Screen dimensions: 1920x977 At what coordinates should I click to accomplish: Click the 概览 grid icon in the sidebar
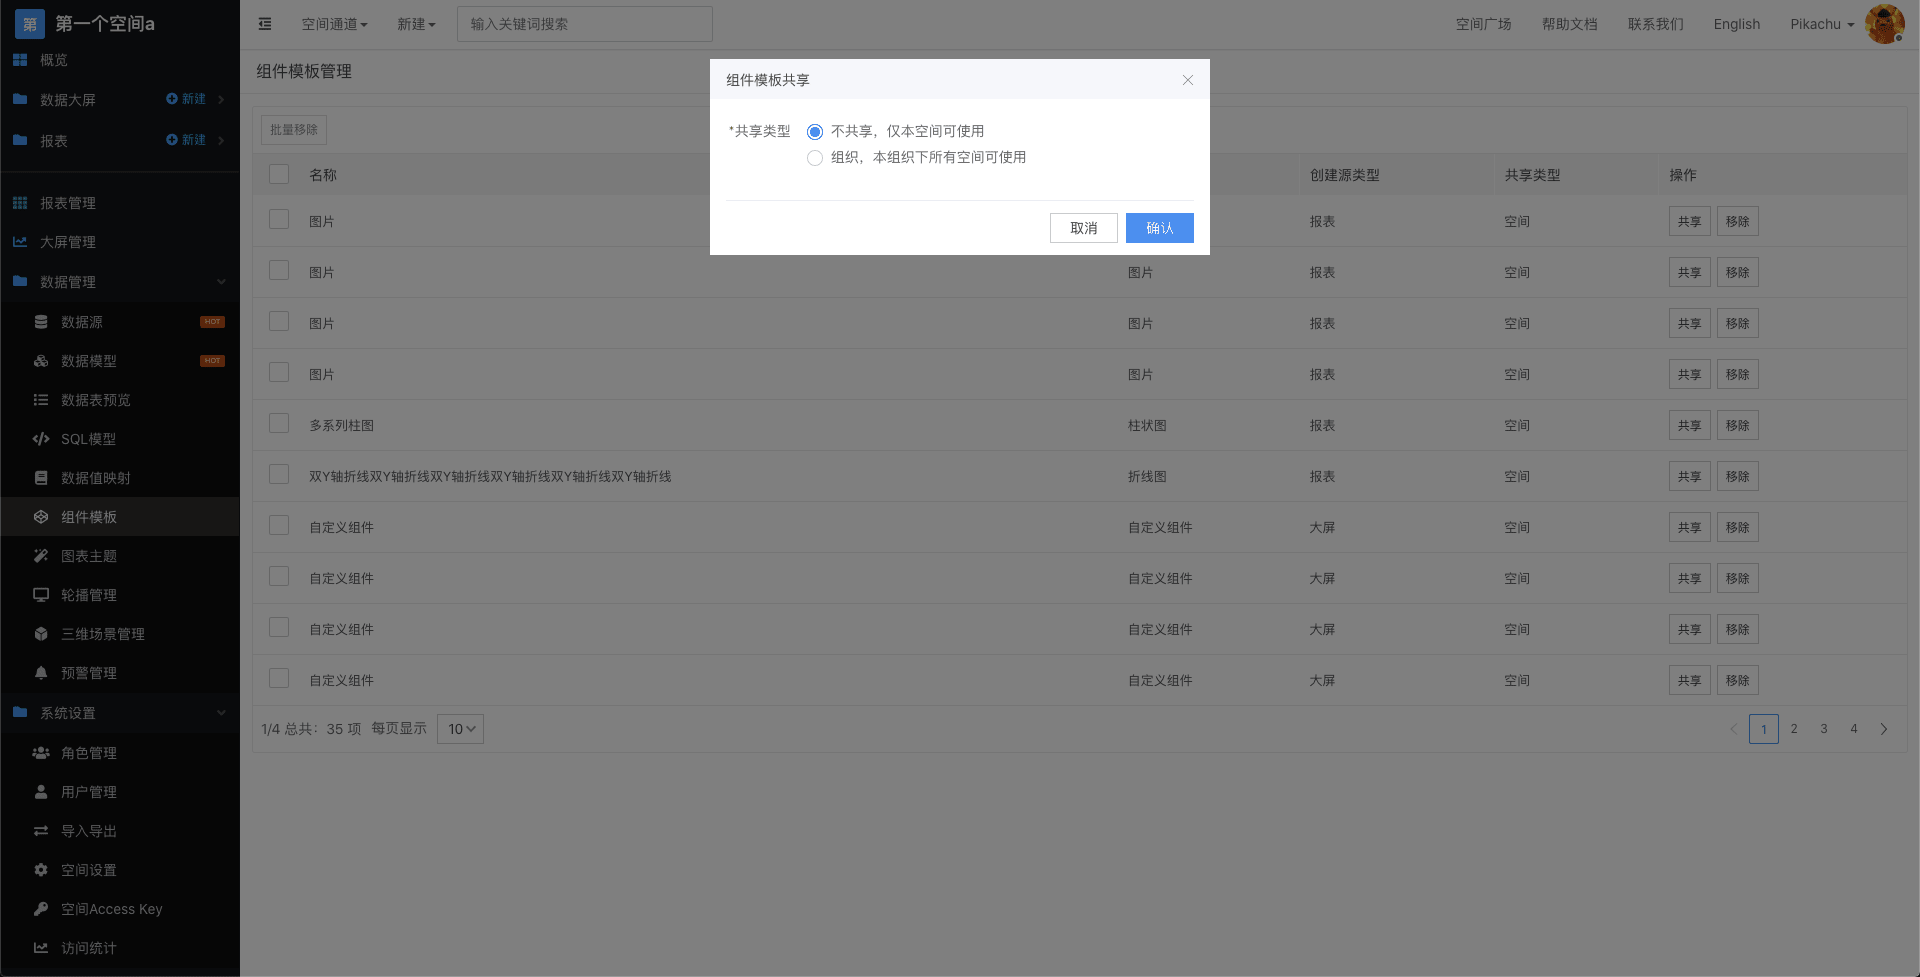pos(20,60)
